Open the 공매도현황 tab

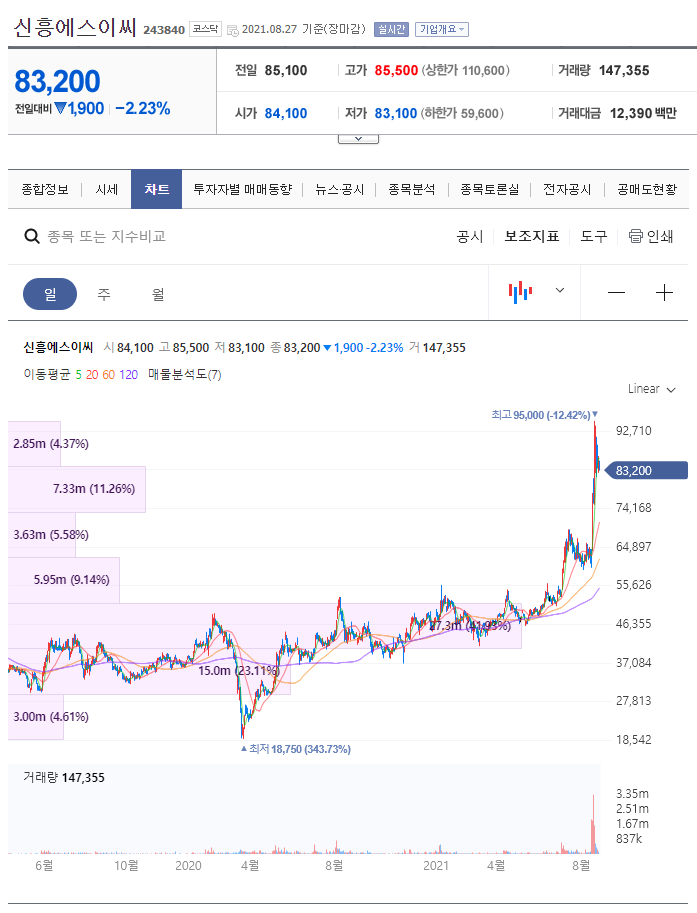click(647, 189)
